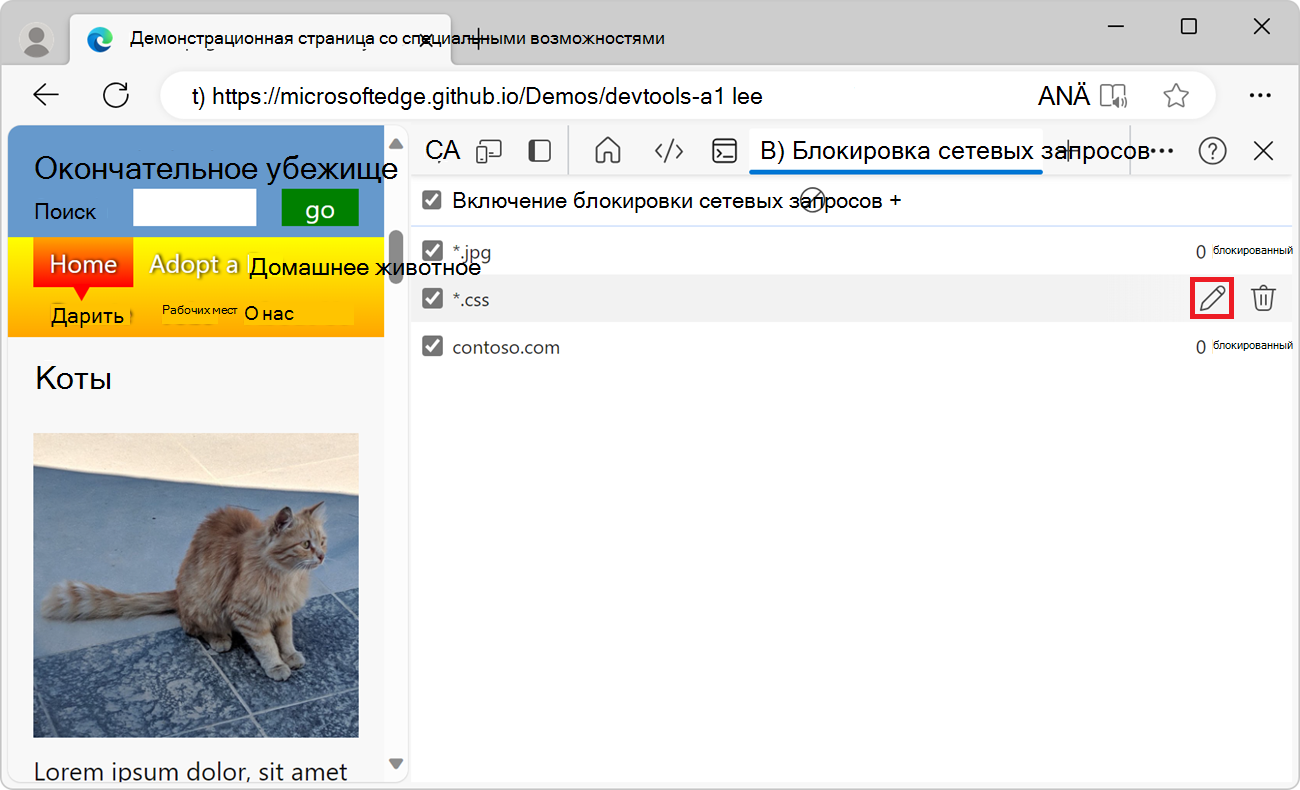Refresh the page with reload icon
The image size is (1300, 790).
coord(116,95)
